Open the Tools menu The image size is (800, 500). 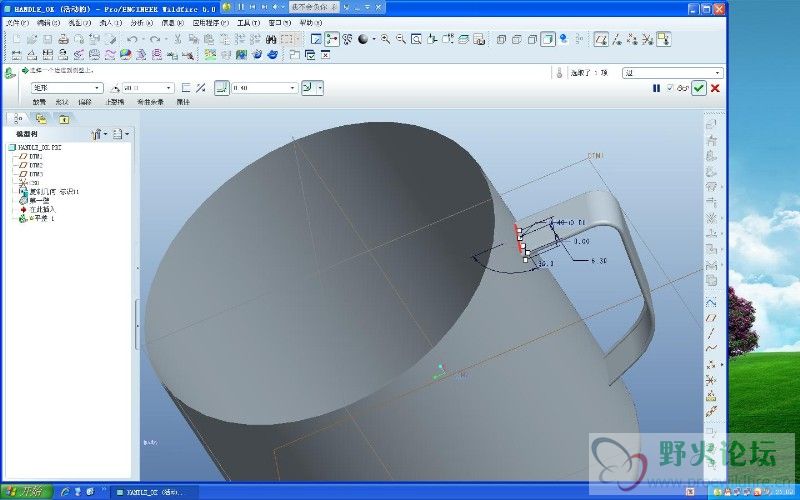point(248,23)
